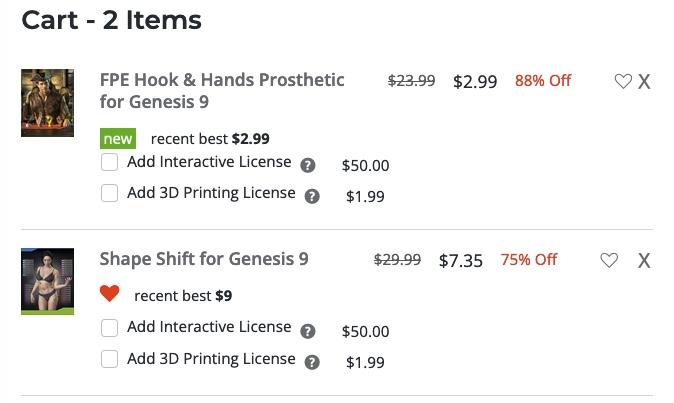Click the green new badge

click(118, 139)
